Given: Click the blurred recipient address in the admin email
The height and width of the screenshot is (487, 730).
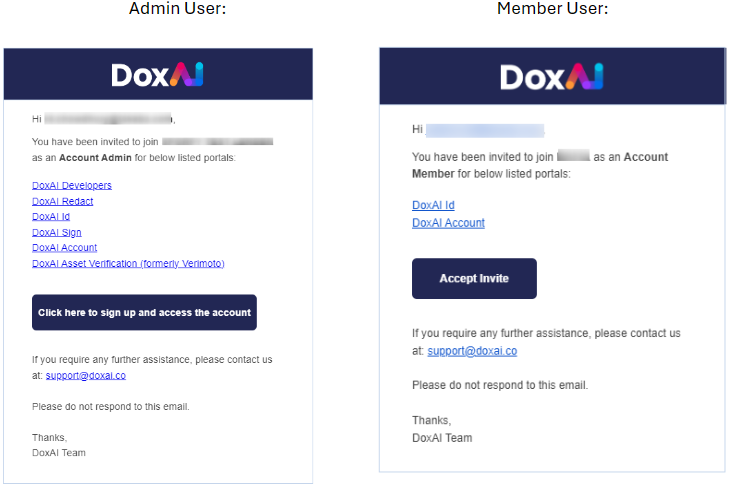Looking at the screenshot, I should tap(108, 119).
